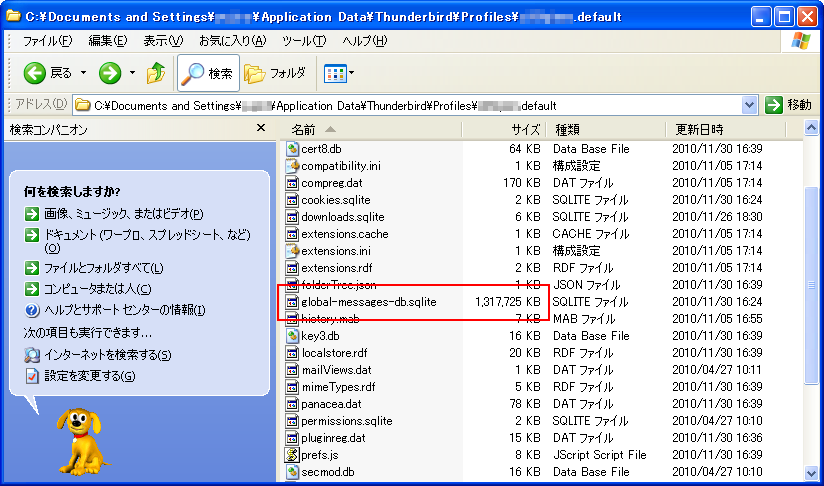Sort by 名前 column header
The image size is (824, 486).
[370, 129]
